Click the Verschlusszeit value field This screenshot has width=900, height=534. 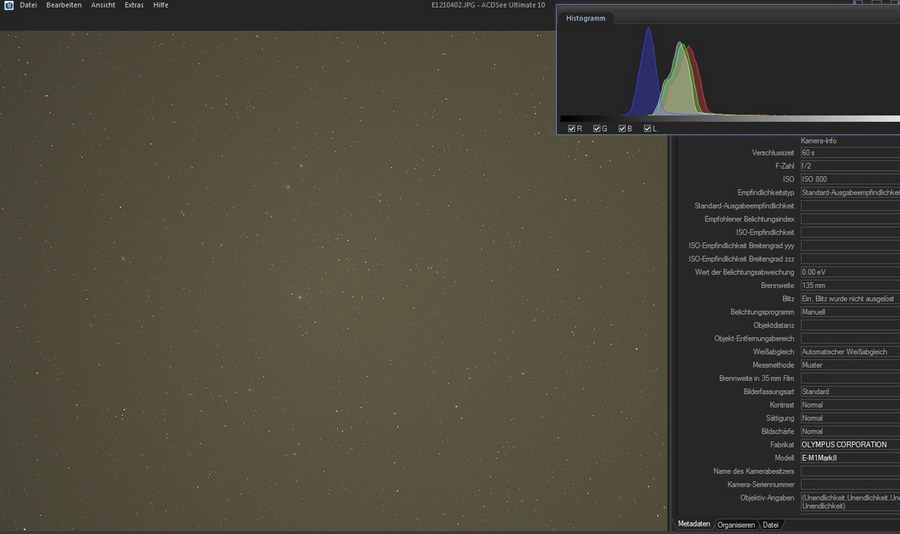click(849, 153)
